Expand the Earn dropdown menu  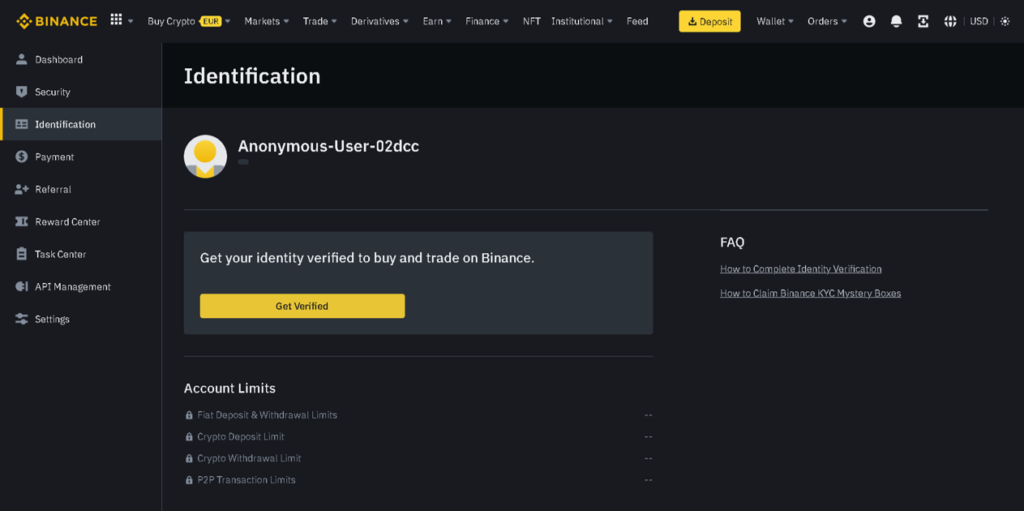point(437,21)
